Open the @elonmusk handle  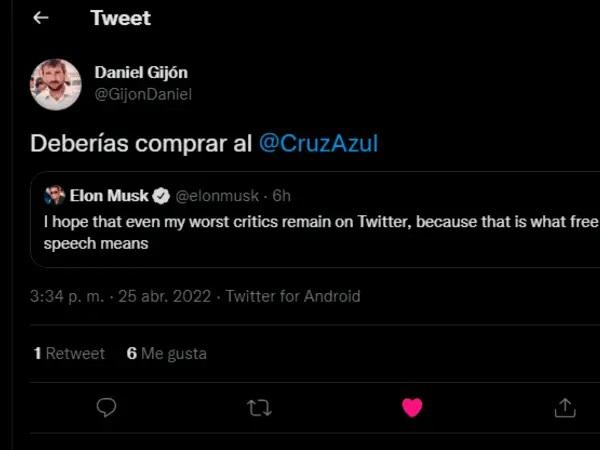[x=217, y=196]
